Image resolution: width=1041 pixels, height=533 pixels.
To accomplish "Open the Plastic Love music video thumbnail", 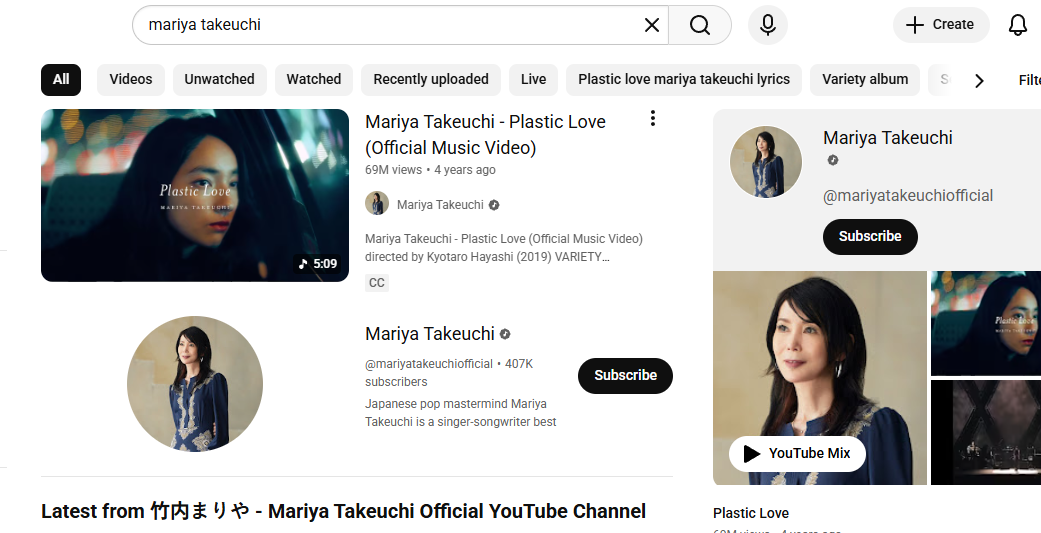I will tap(195, 195).
